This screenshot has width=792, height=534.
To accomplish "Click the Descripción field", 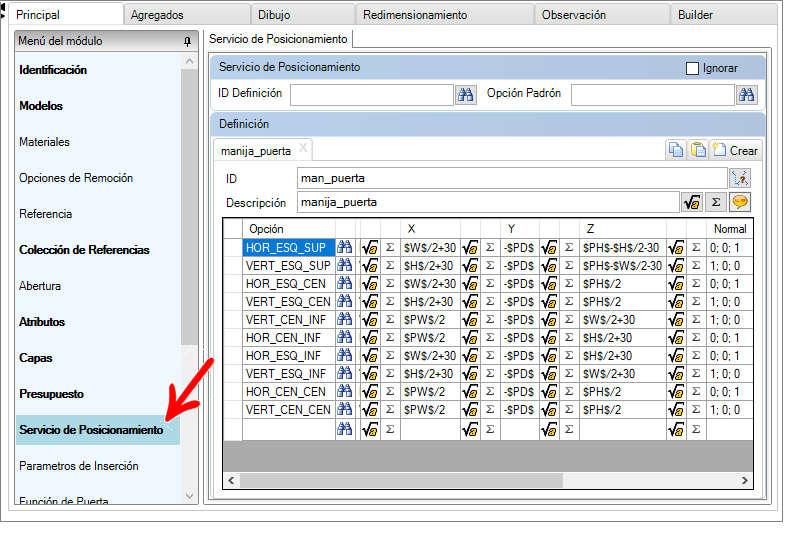I will pos(488,202).
